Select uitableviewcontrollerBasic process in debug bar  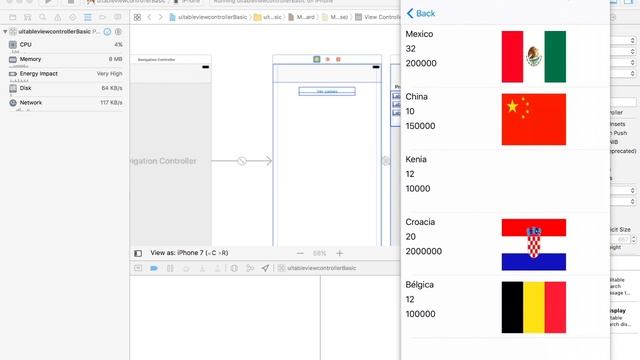[x=317, y=268]
